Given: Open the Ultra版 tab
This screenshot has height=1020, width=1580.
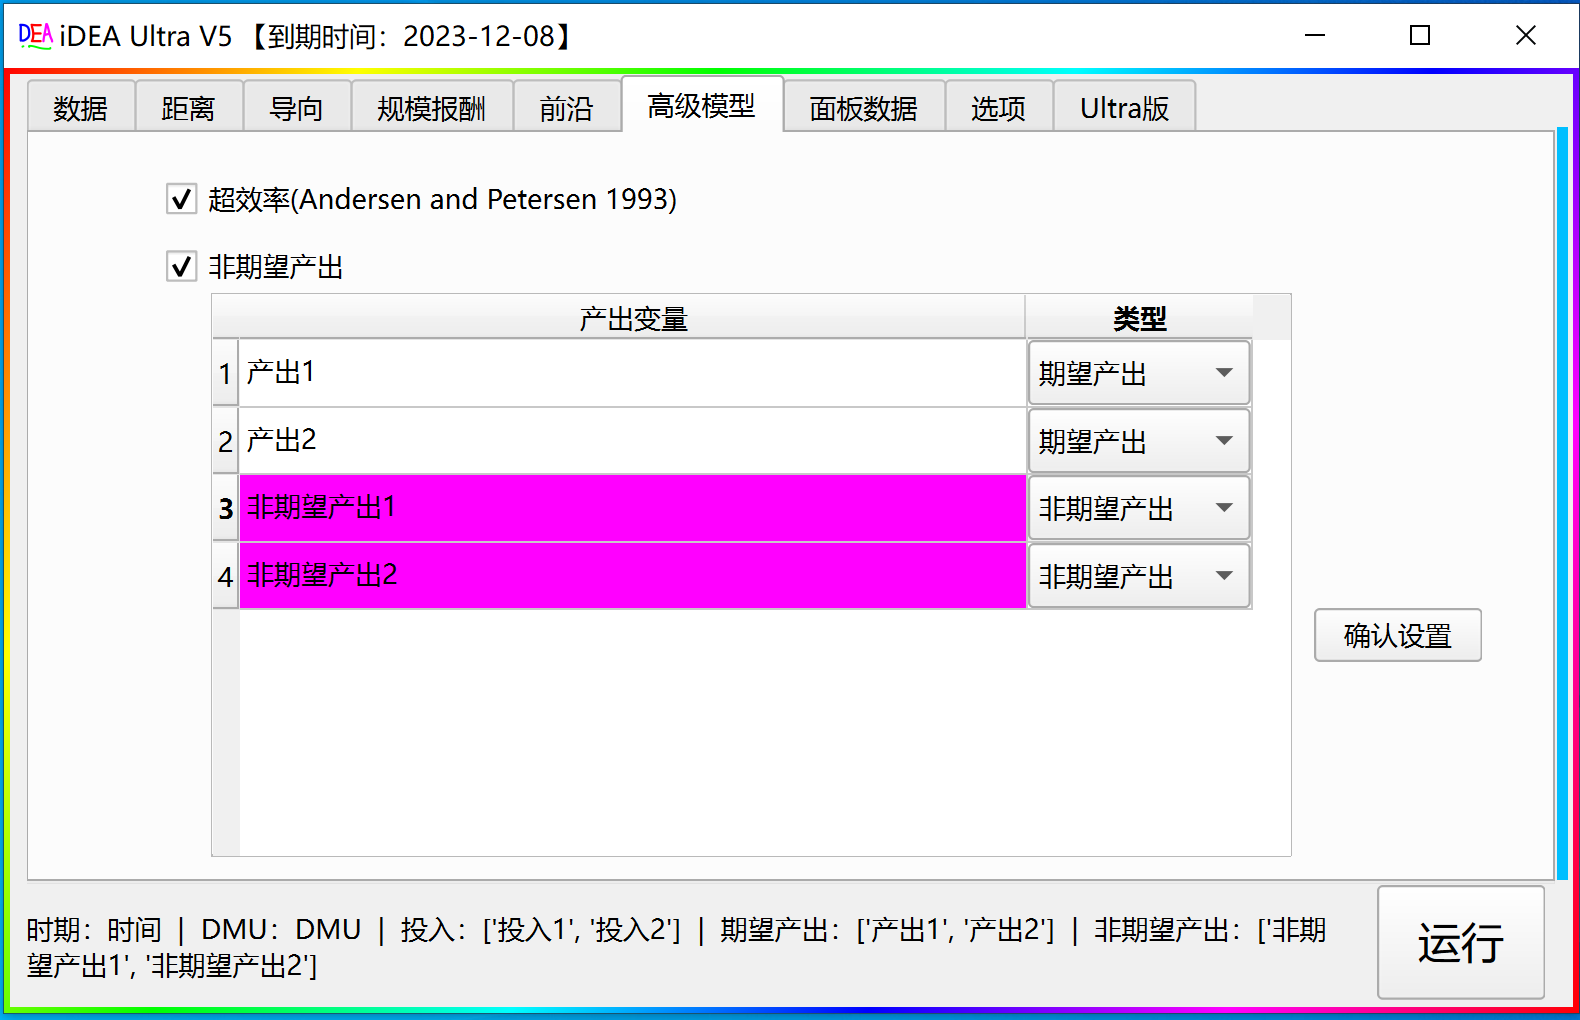Looking at the screenshot, I should tap(1124, 108).
